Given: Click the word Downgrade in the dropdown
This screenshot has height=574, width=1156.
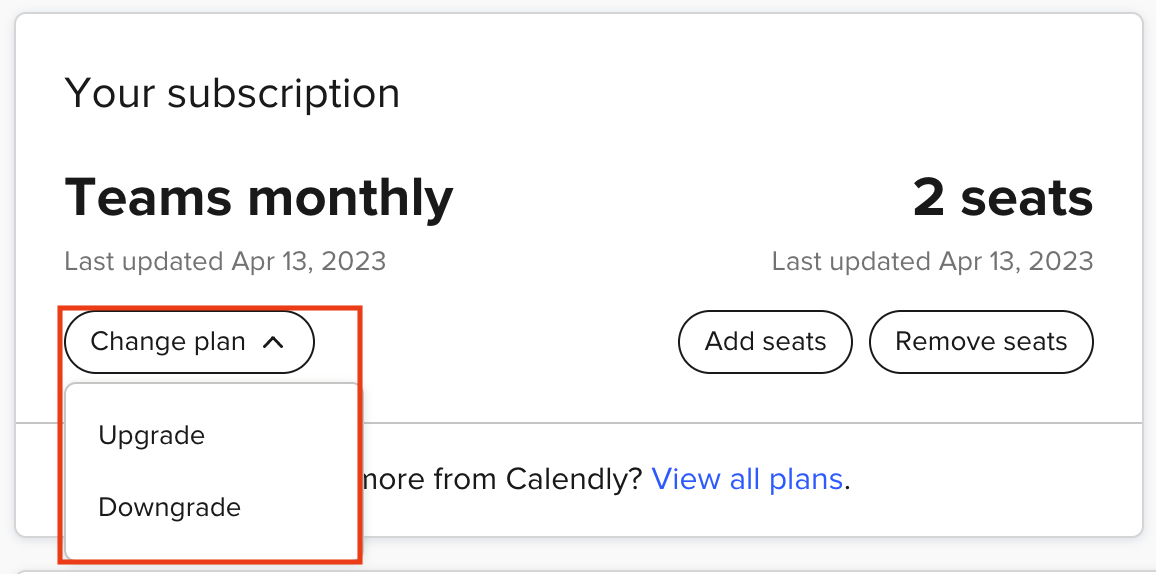Looking at the screenshot, I should point(170,507).
